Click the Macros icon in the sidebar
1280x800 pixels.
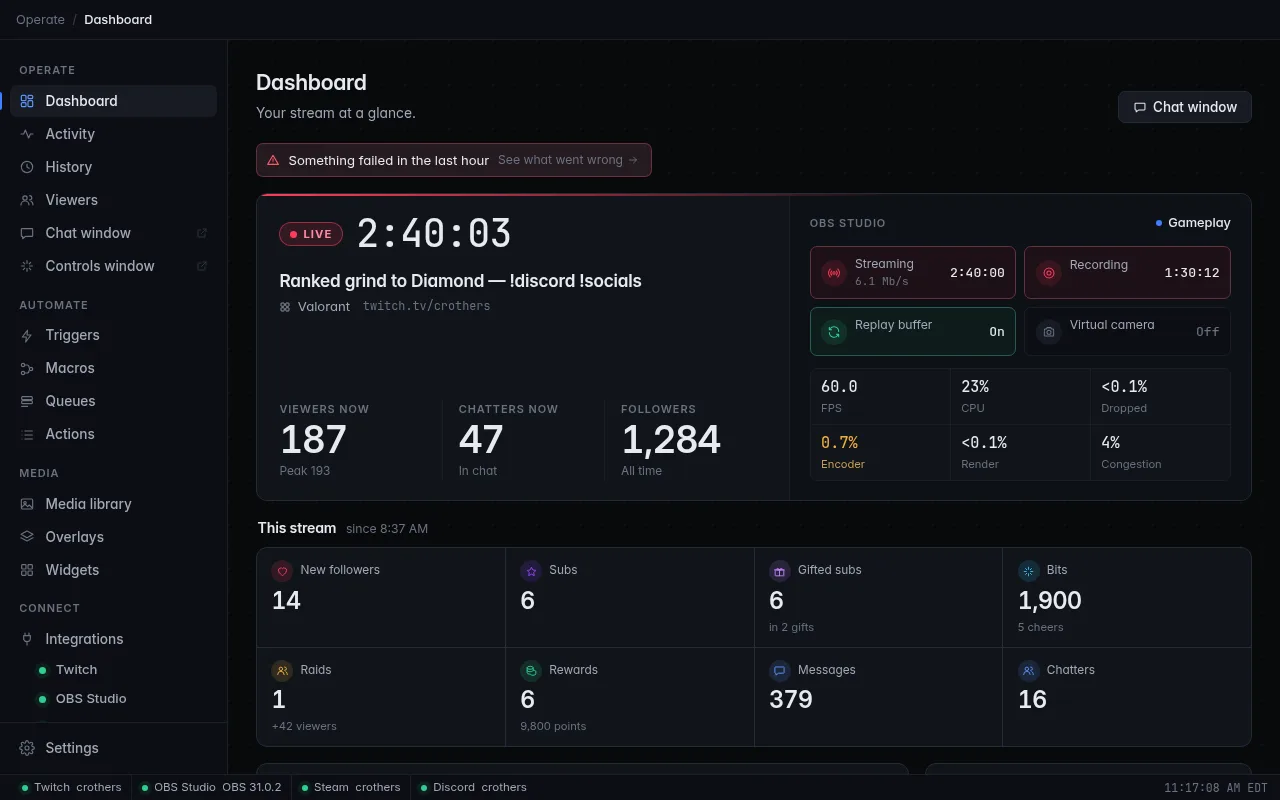pos(27,368)
